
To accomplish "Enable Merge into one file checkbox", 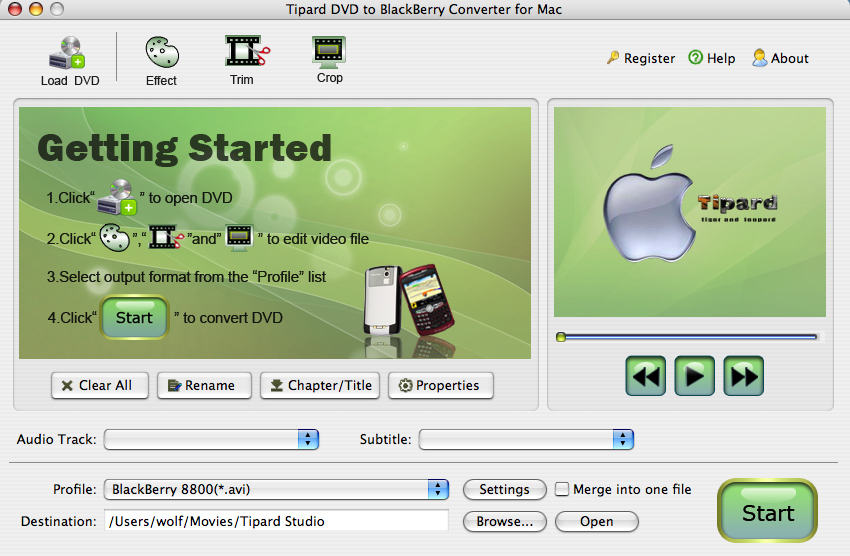I will tap(562, 489).
